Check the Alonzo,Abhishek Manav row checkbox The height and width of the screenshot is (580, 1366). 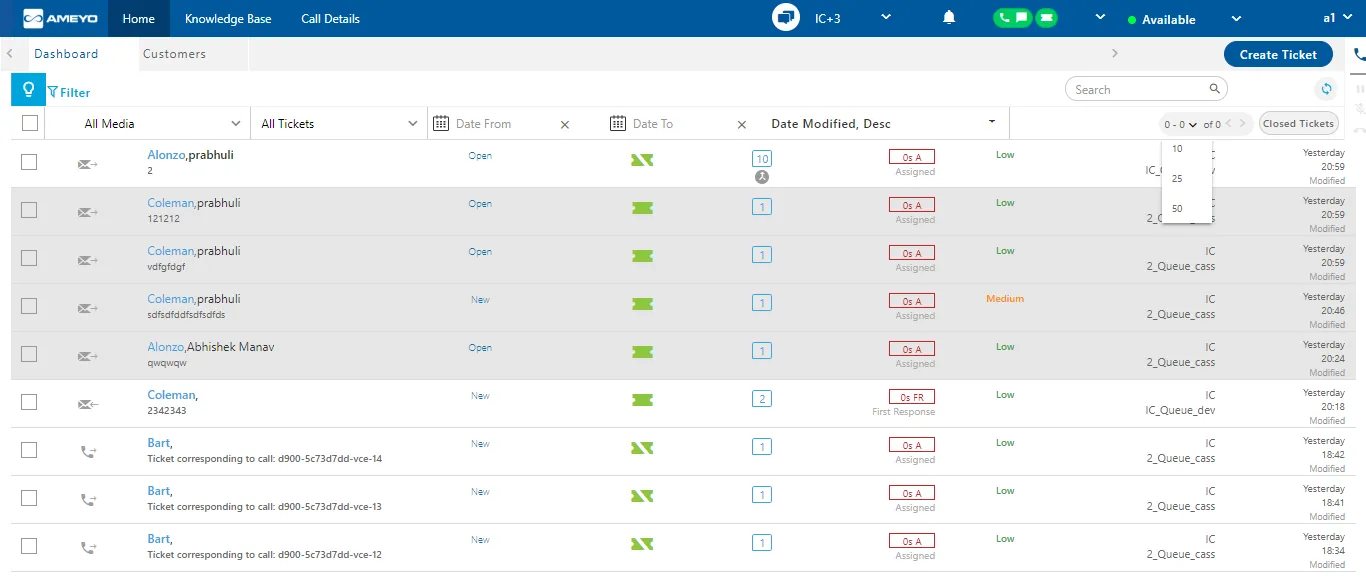pyautogui.click(x=29, y=354)
